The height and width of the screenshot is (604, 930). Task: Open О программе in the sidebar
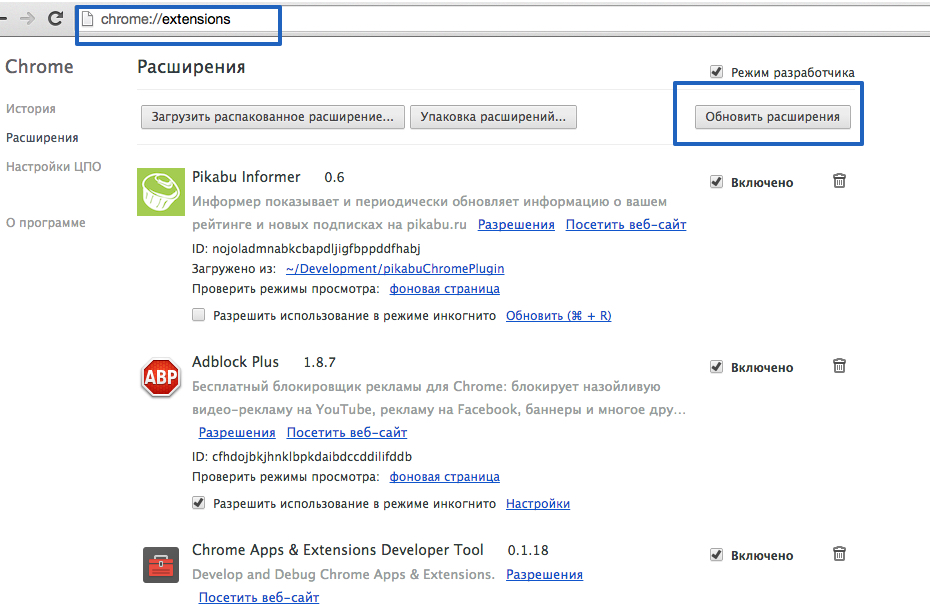46,222
